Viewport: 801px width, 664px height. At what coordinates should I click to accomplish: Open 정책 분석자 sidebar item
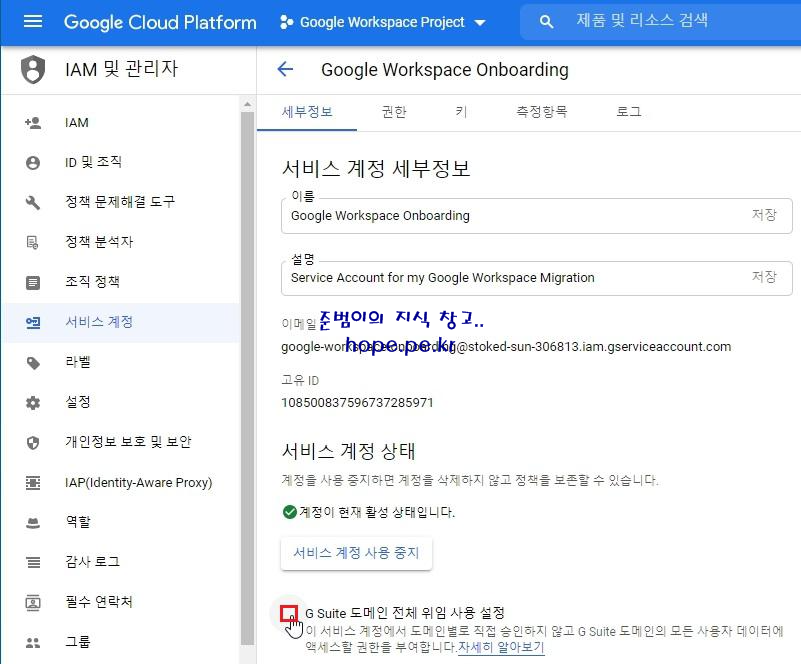click(x=122, y=242)
